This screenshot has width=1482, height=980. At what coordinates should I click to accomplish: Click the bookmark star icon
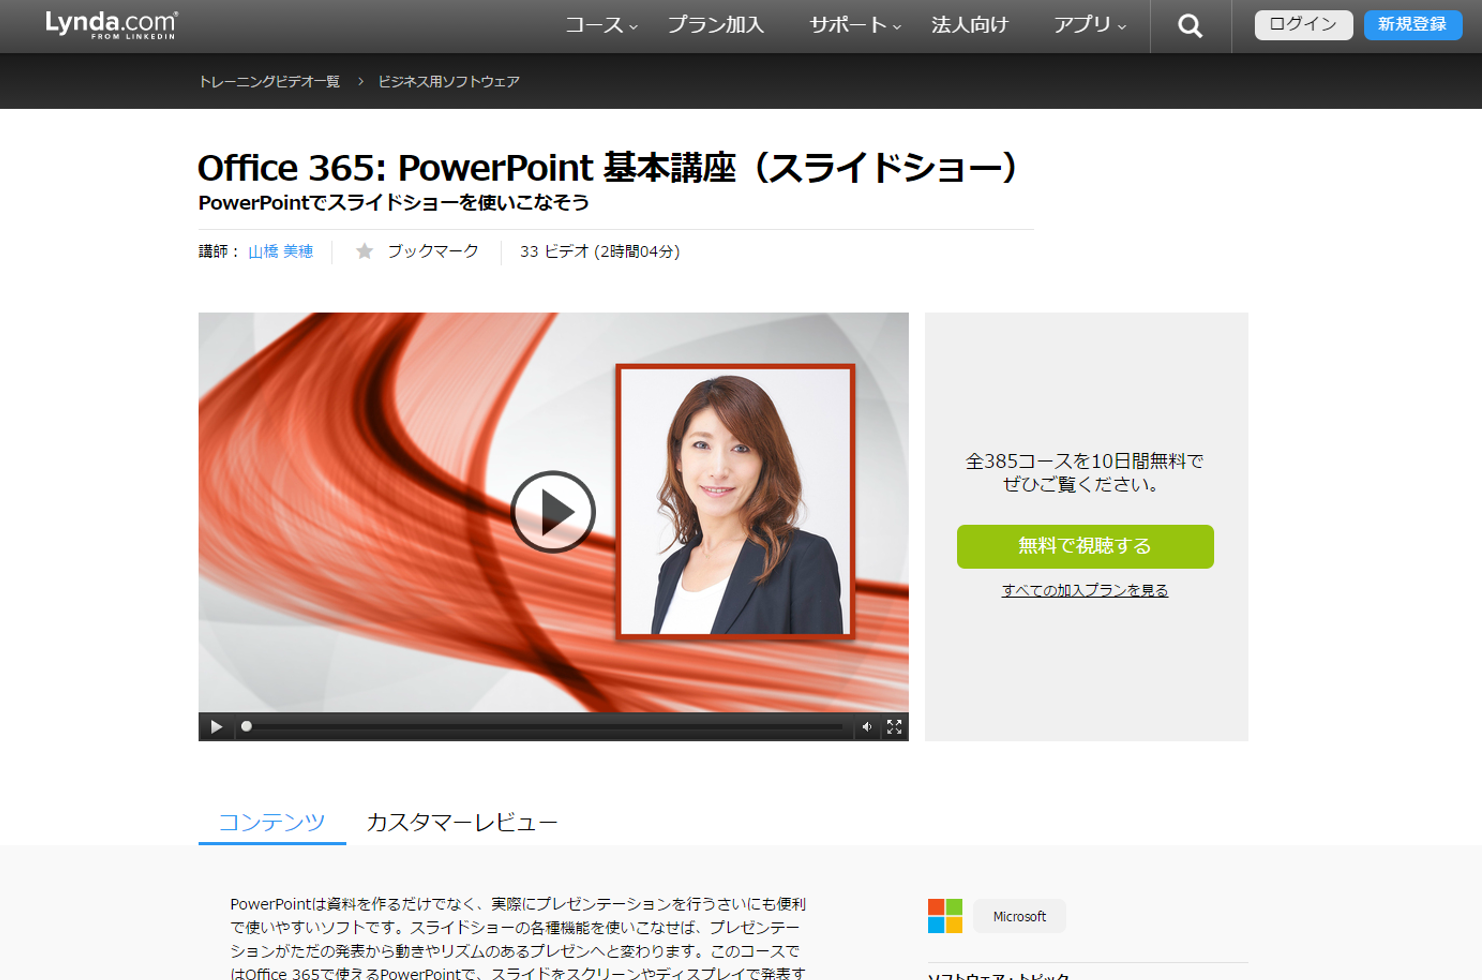[x=365, y=251]
